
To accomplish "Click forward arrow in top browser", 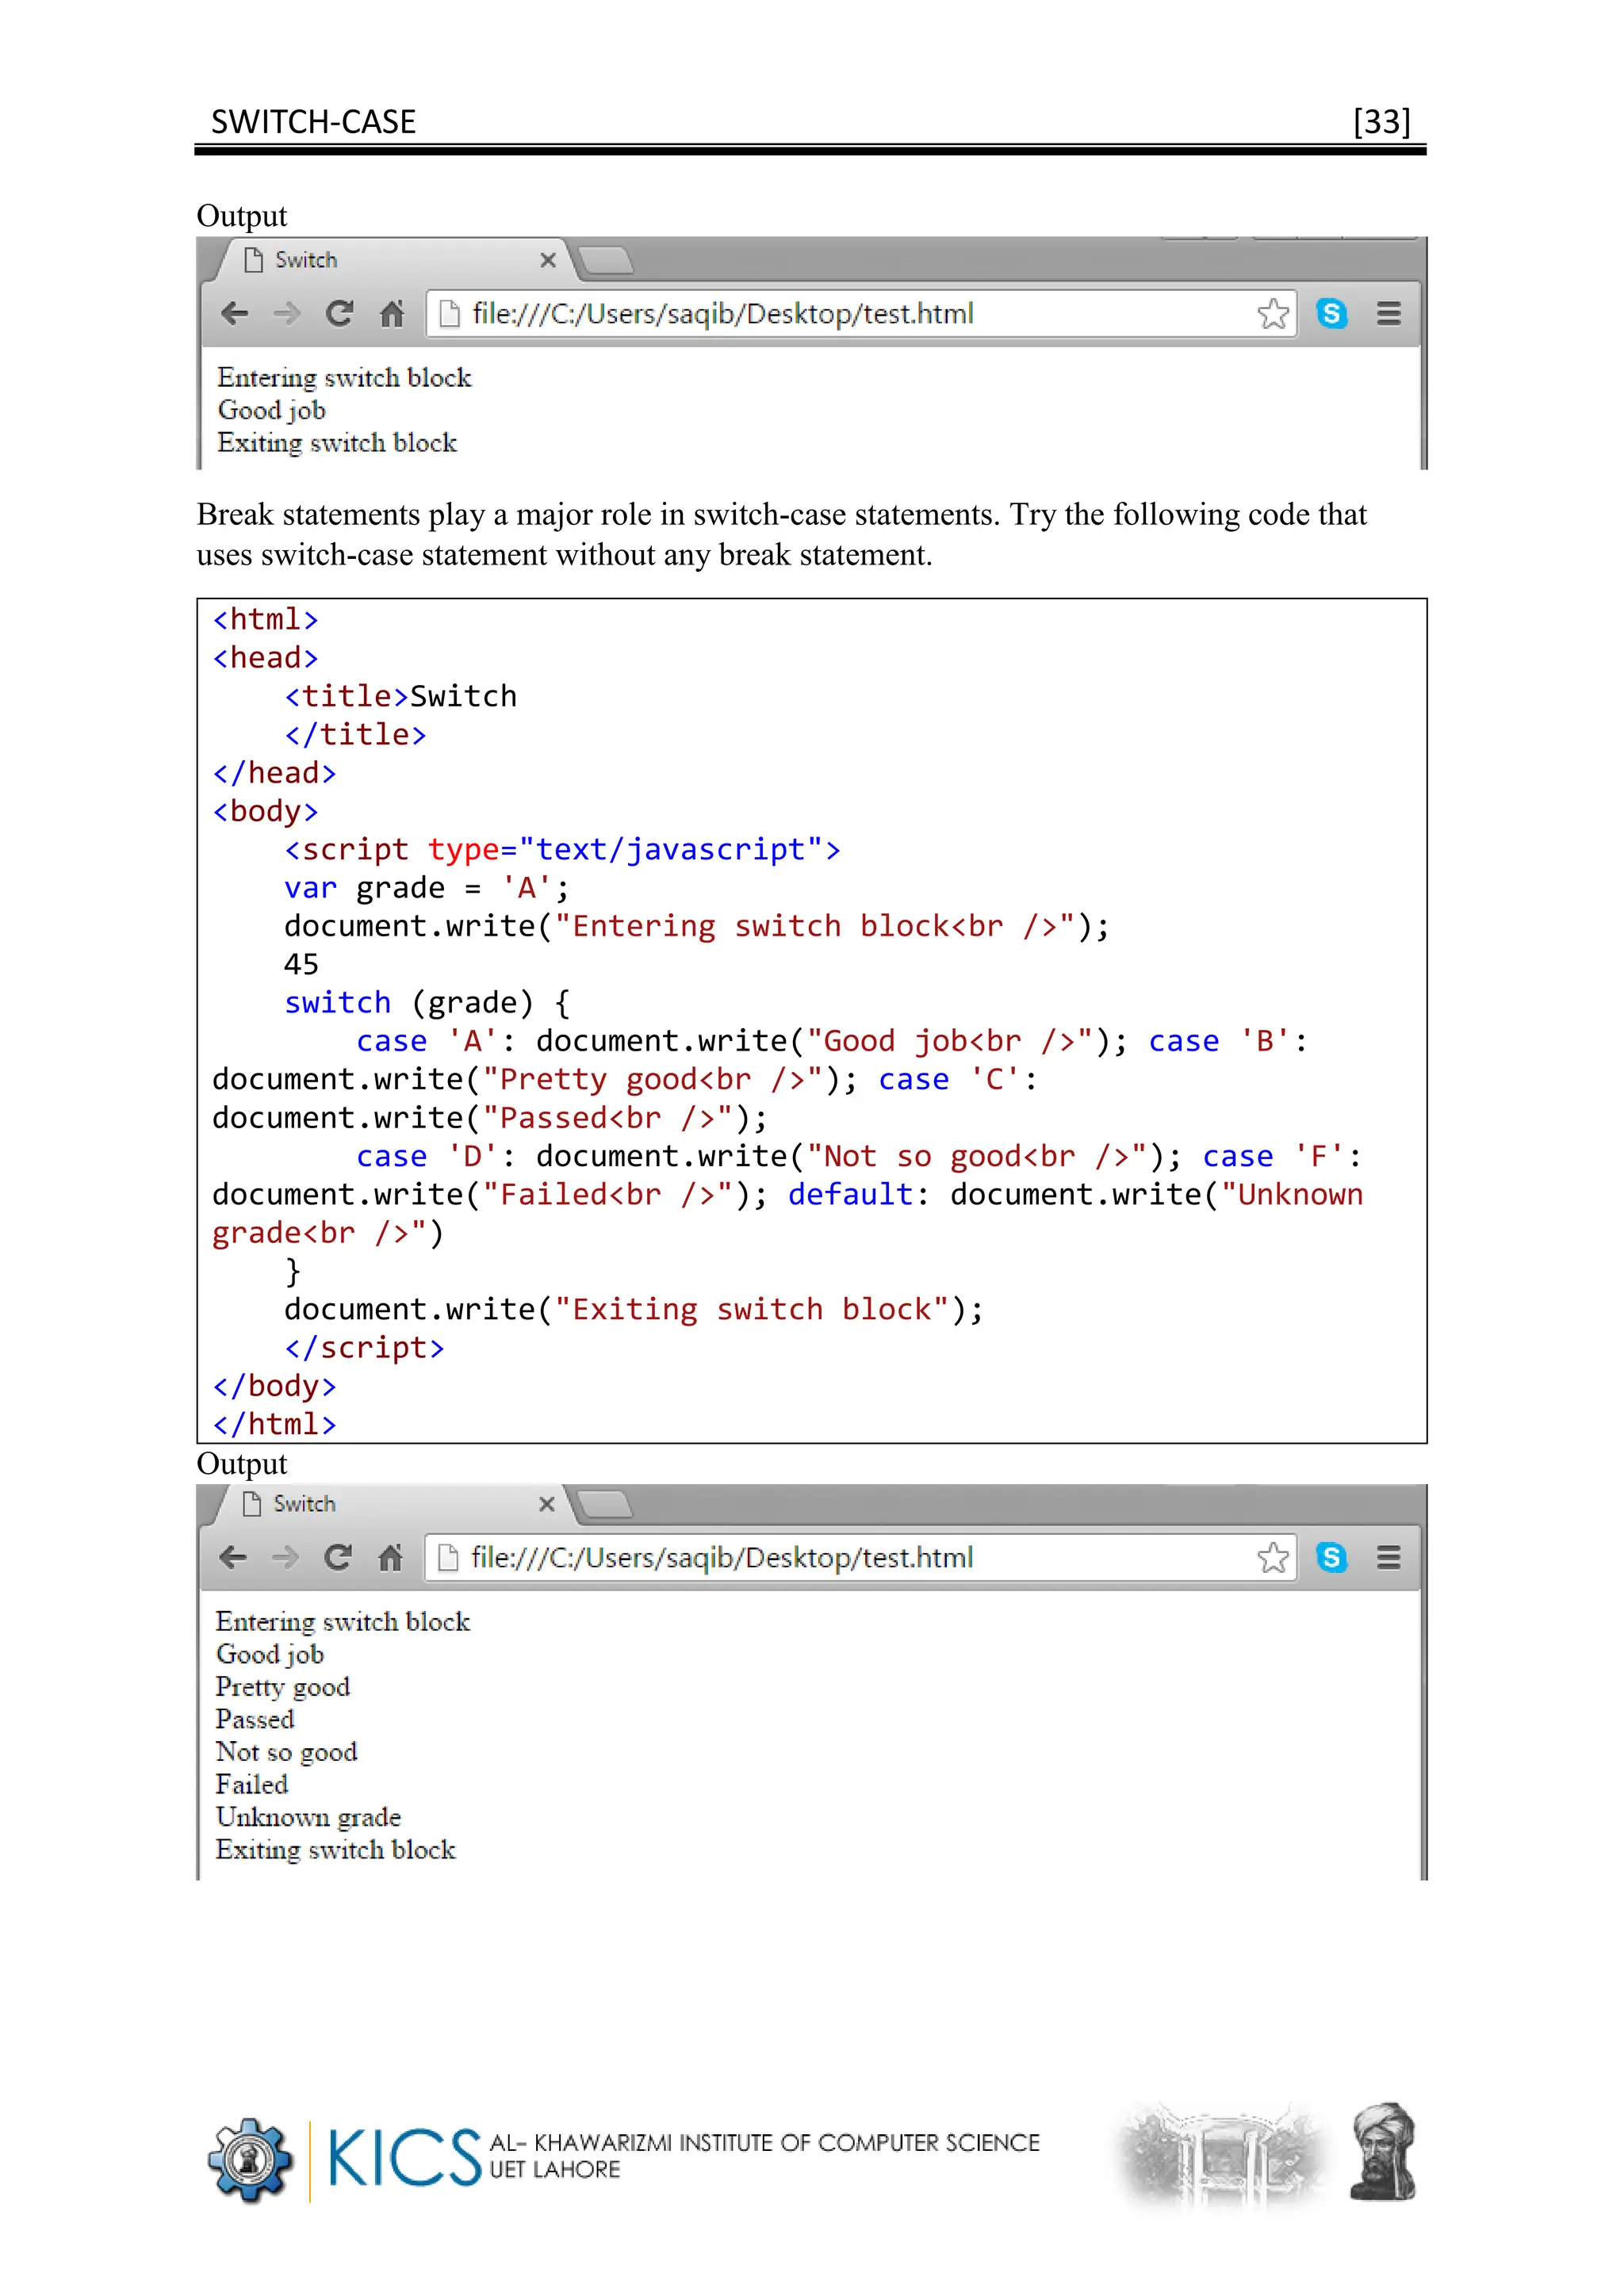I will (287, 314).
